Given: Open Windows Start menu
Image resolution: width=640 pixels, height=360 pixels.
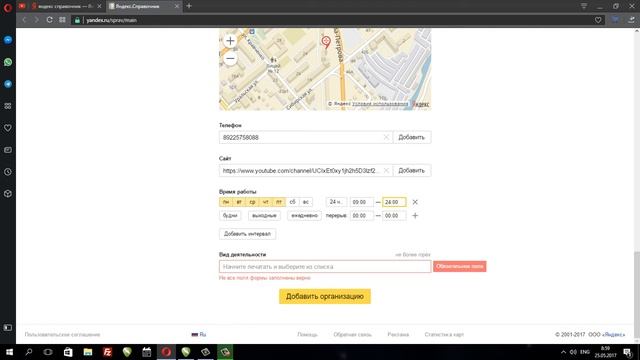Looking at the screenshot, I should [x=9, y=352].
